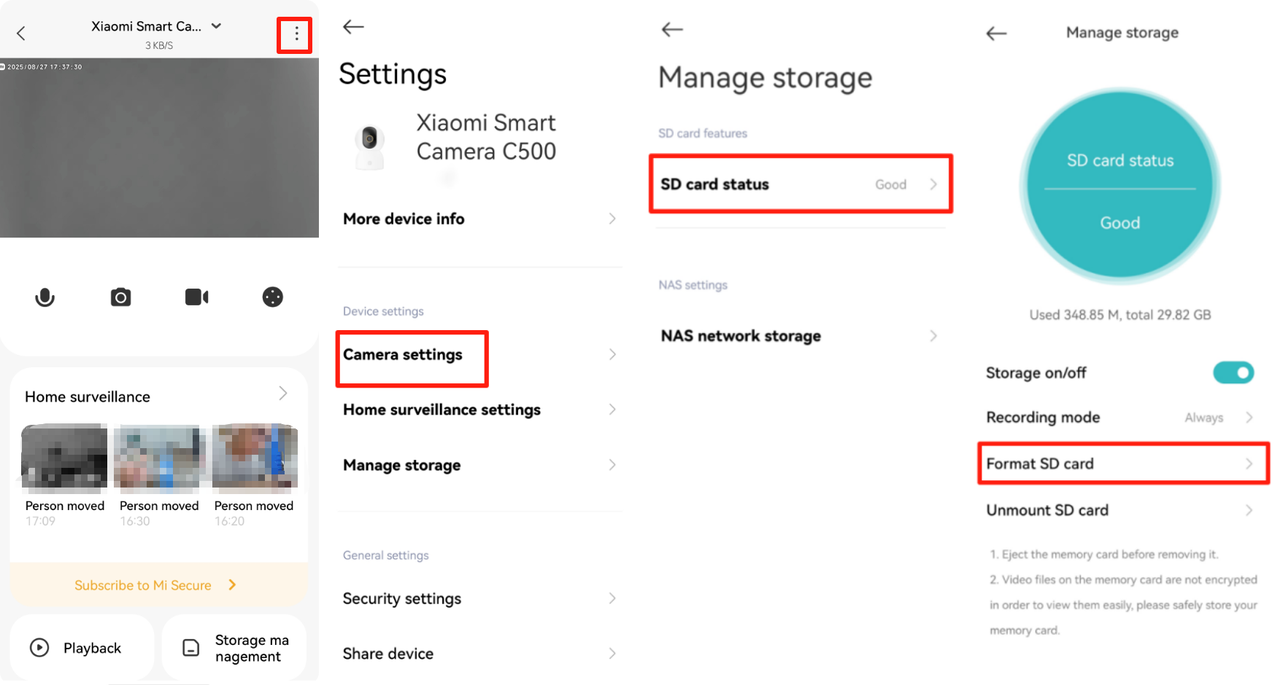
Task: Open Home surveillance settings
Action: [442, 410]
